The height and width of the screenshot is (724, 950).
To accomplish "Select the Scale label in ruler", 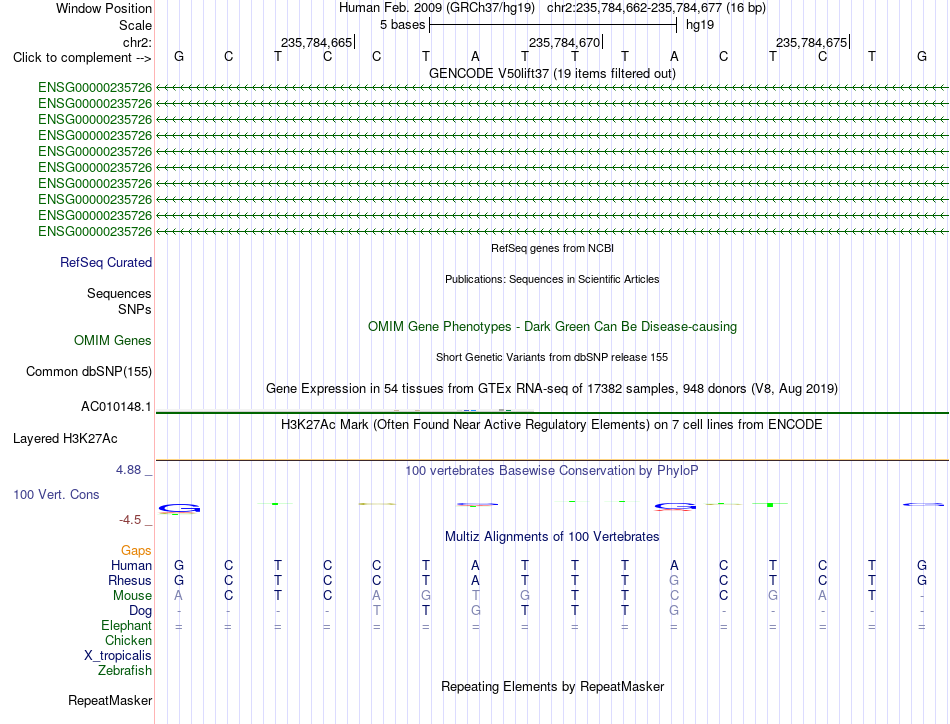I will (135, 25).
